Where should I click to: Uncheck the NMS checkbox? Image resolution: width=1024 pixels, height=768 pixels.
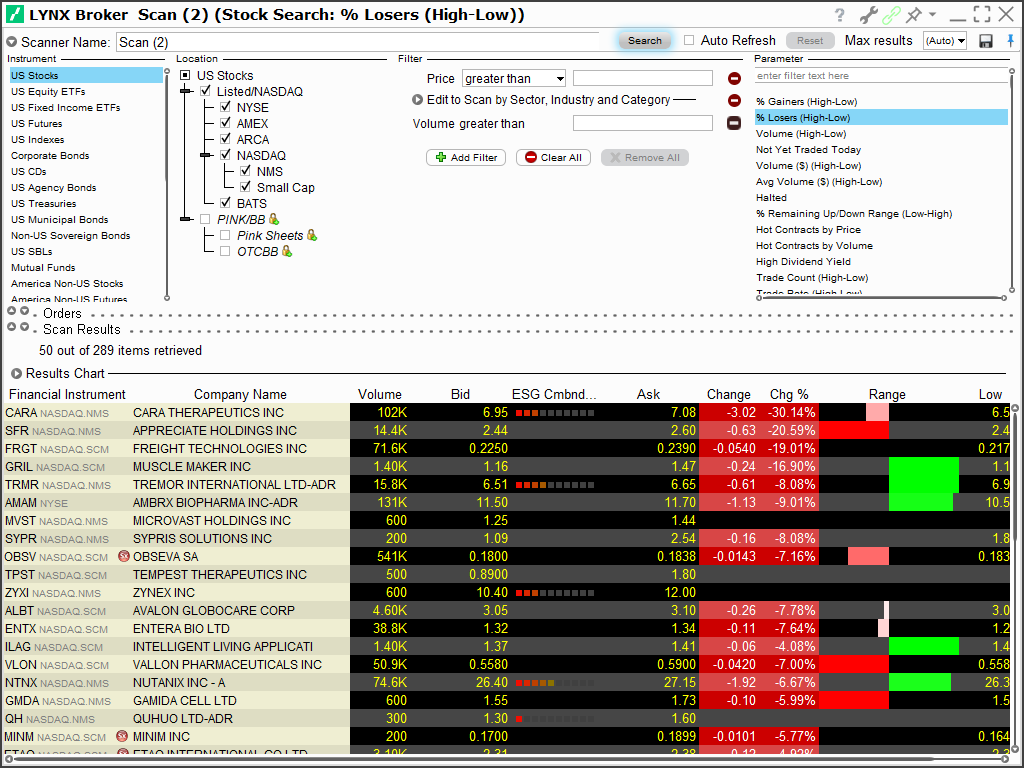[x=246, y=170]
